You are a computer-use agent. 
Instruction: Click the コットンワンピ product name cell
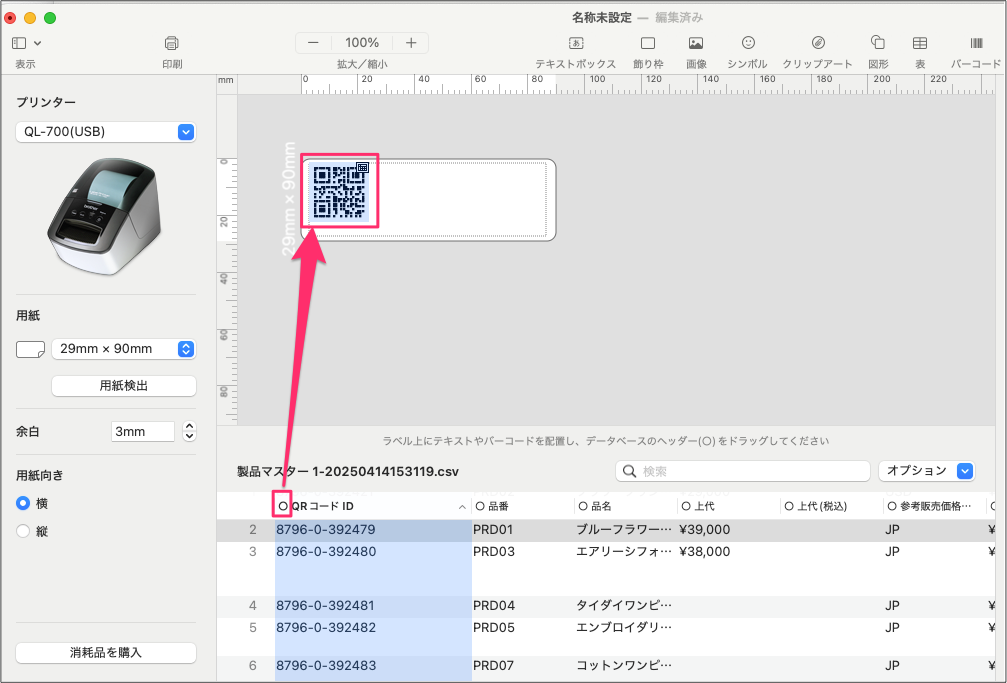624,666
